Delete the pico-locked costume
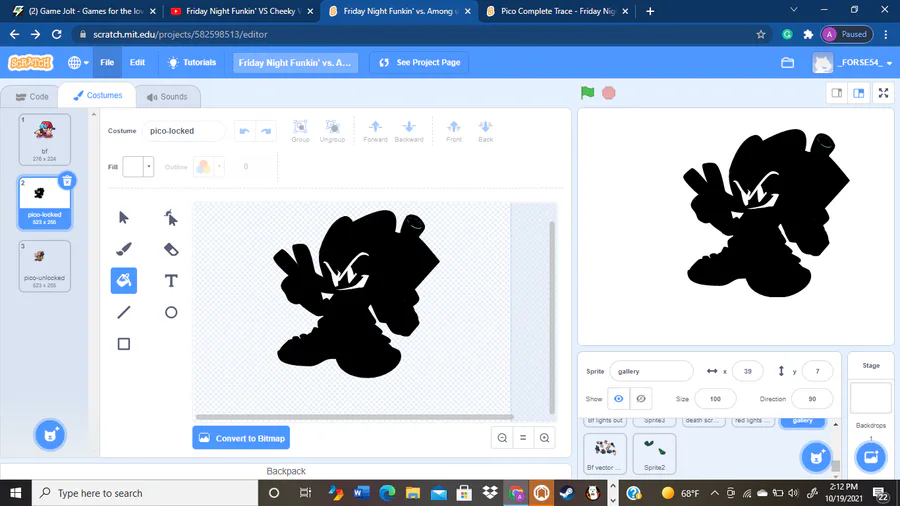Screen dimensions: 900x506 (67, 181)
